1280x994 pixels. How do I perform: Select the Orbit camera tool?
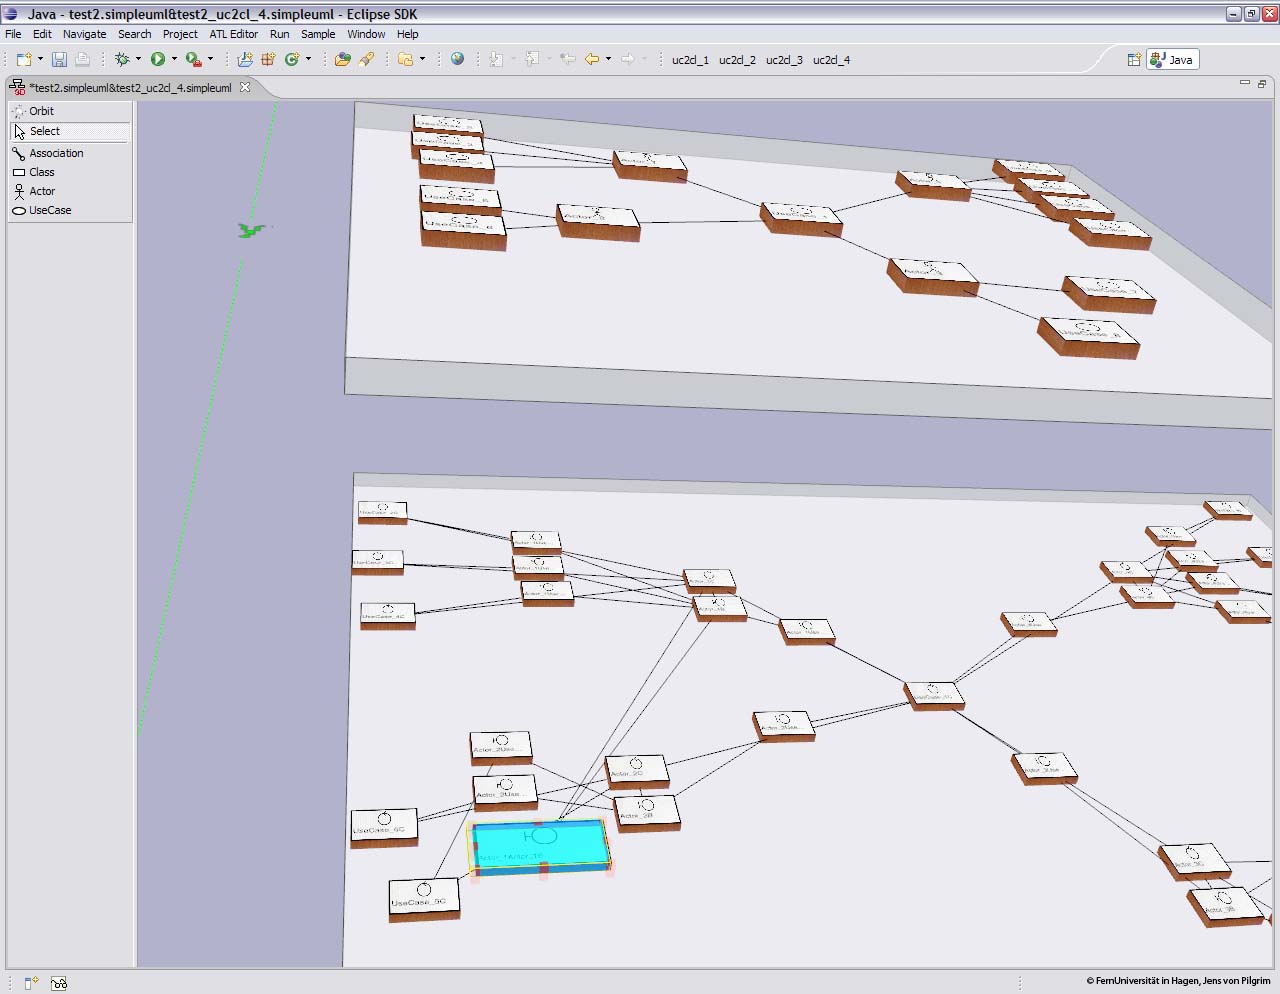point(70,111)
